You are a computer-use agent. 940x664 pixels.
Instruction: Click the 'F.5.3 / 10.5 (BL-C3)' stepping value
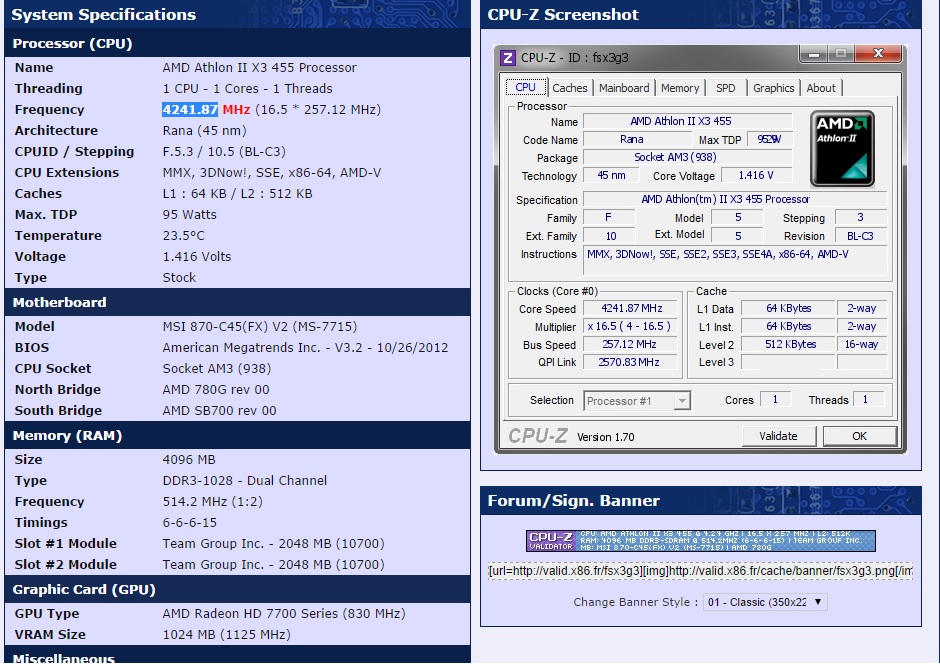pyautogui.click(x=224, y=152)
